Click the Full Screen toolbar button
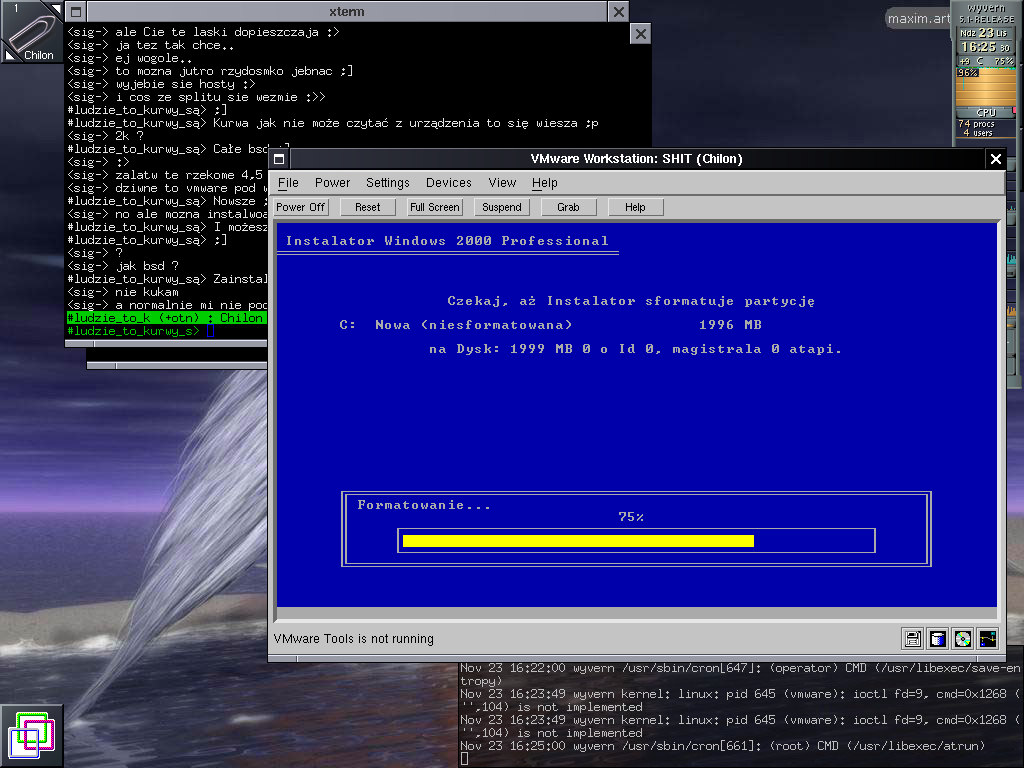This screenshot has height=768, width=1024. 435,207
